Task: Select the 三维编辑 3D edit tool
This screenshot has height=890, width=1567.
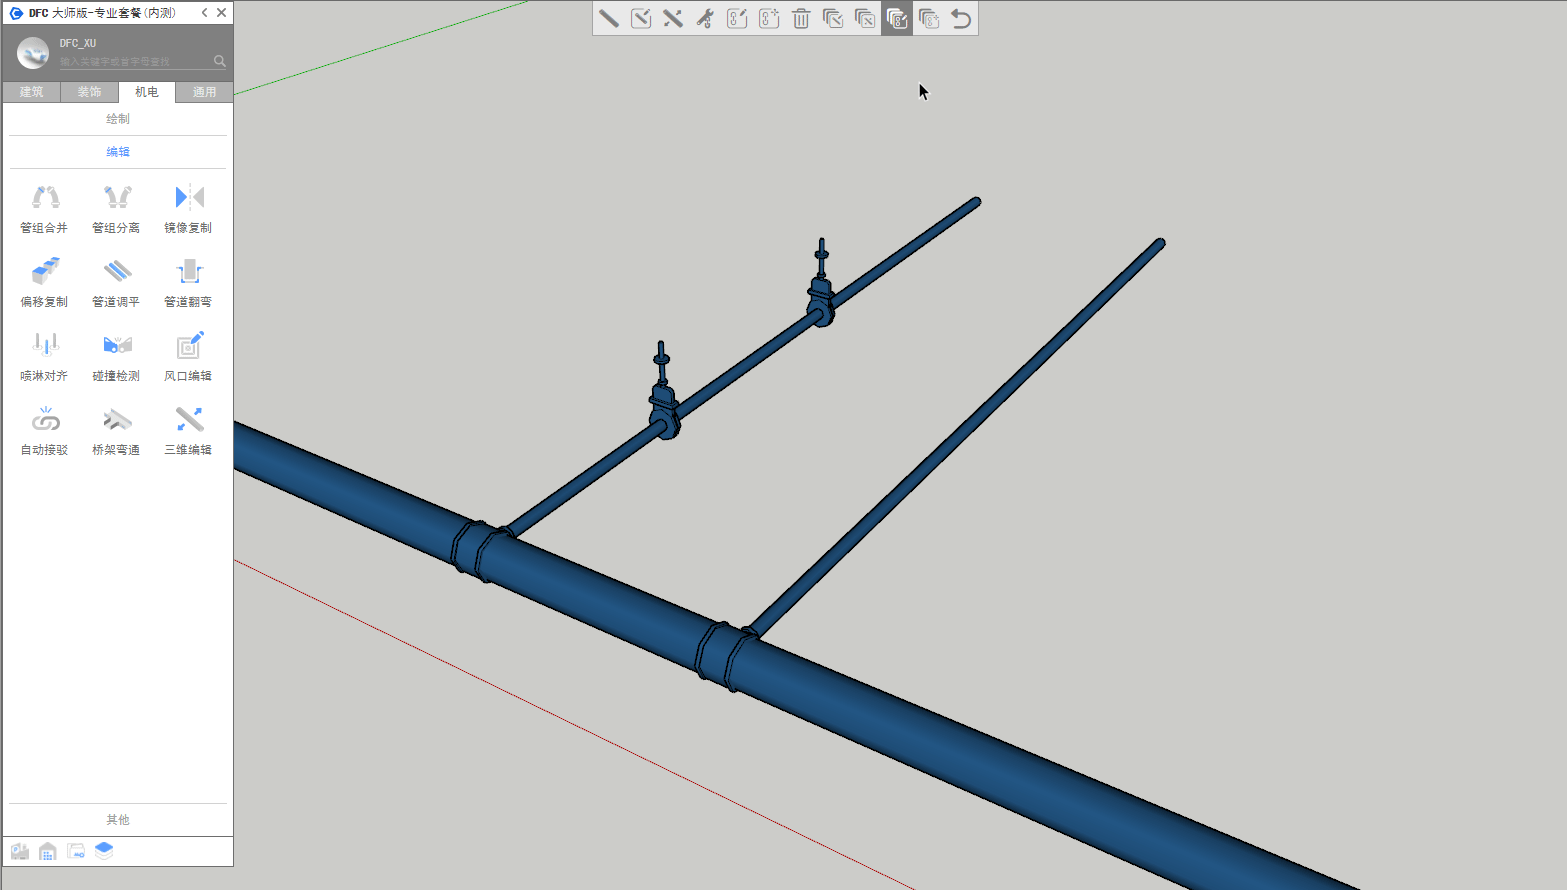Action: [x=189, y=430]
